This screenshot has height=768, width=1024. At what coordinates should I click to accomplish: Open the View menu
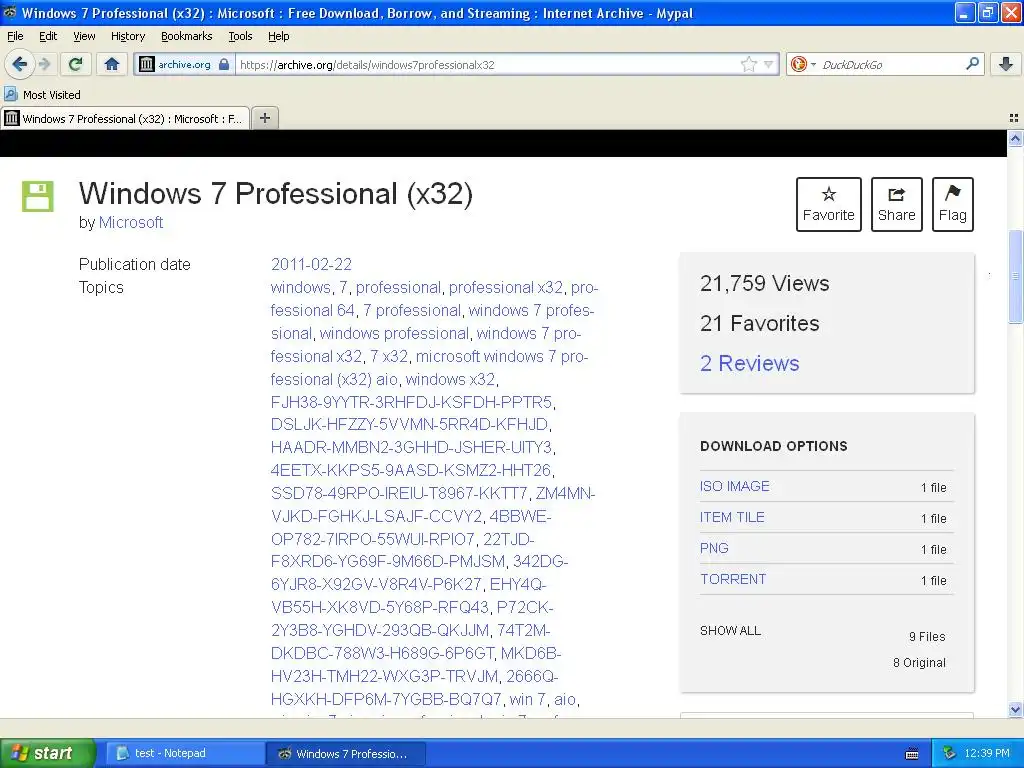point(84,36)
